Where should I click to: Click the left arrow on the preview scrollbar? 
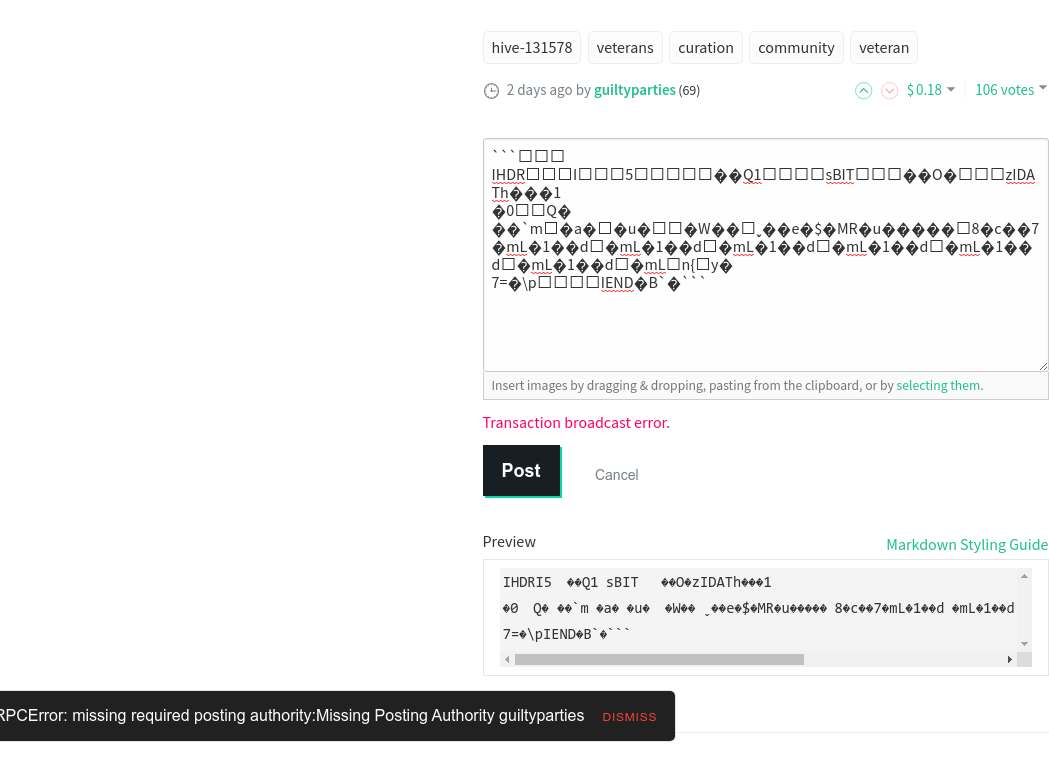(507, 660)
